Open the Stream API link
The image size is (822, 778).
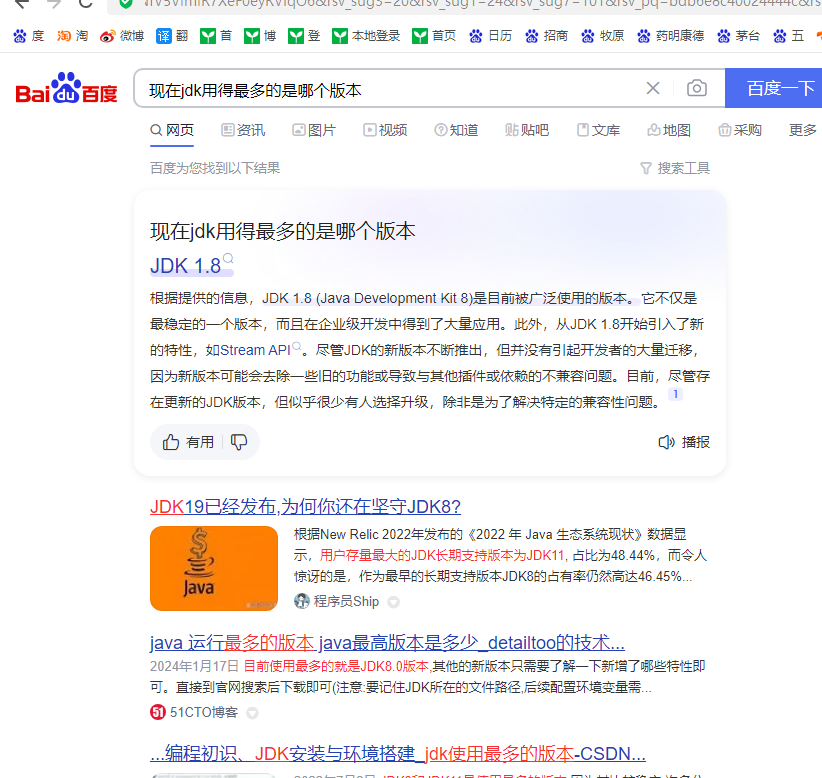(x=261, y=350)
